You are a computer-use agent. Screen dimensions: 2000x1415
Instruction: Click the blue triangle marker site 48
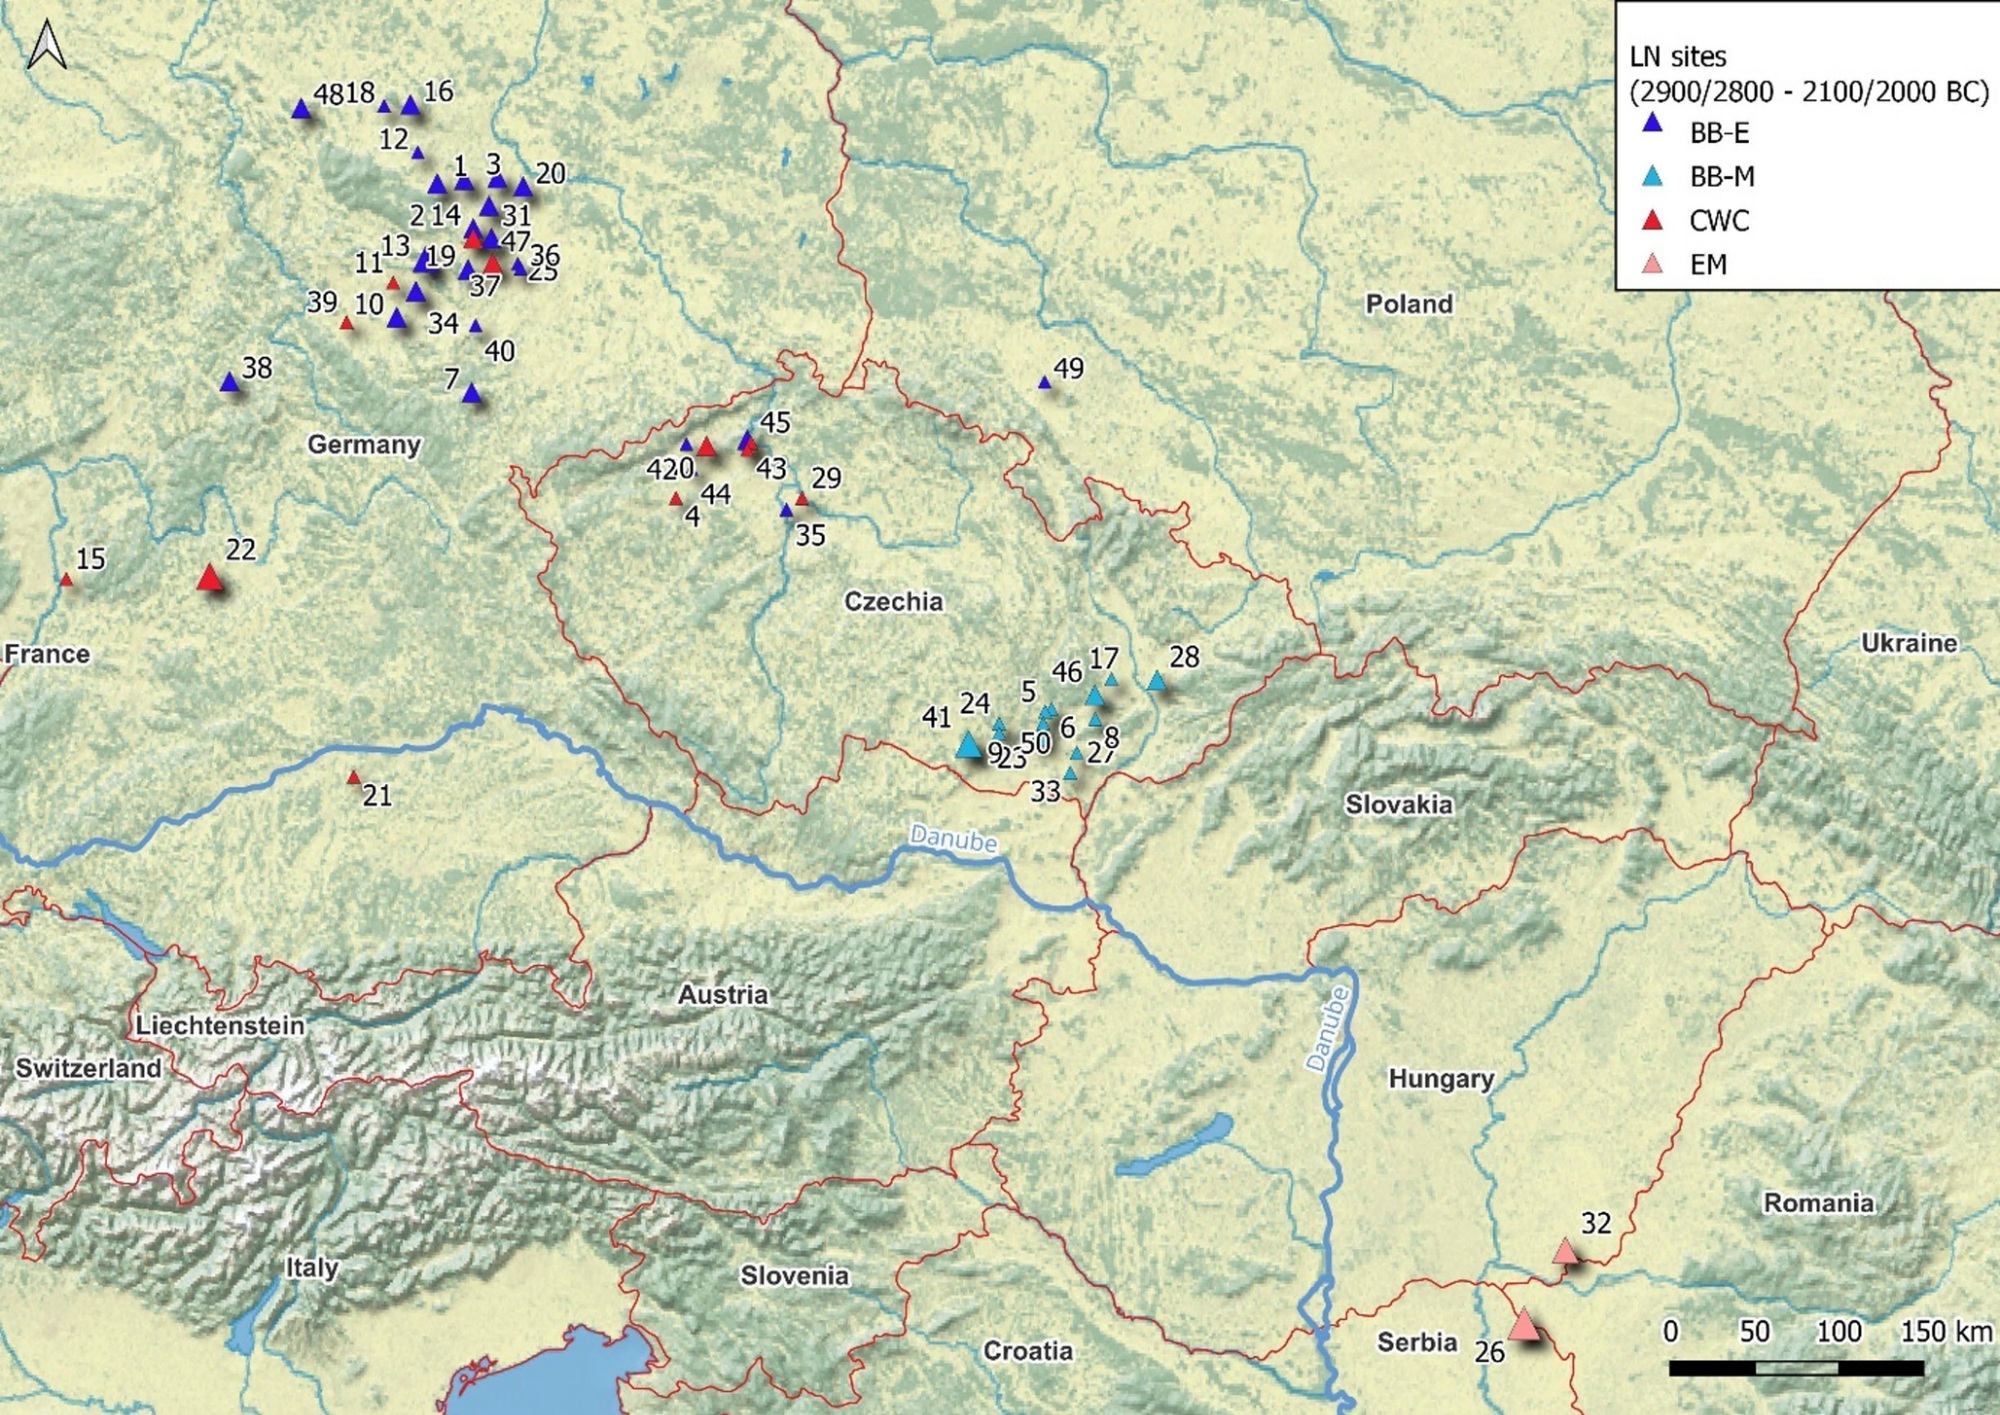point(301,109)
